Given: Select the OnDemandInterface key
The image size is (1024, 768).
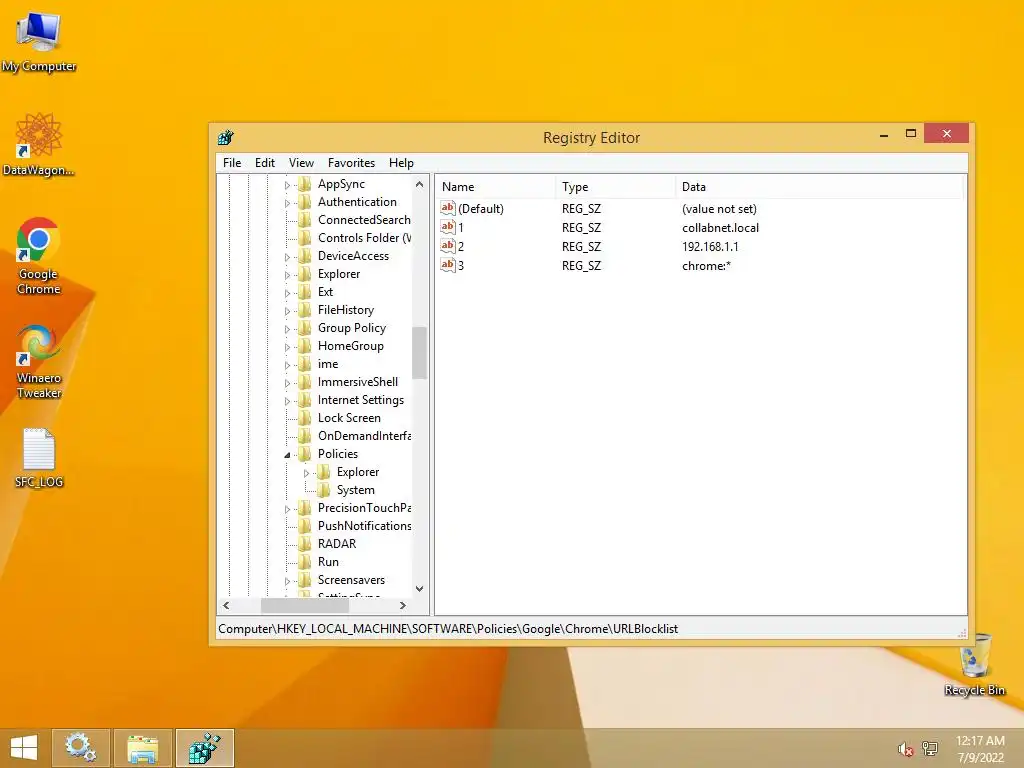Looking at the screenshot, I should (364, 436).
